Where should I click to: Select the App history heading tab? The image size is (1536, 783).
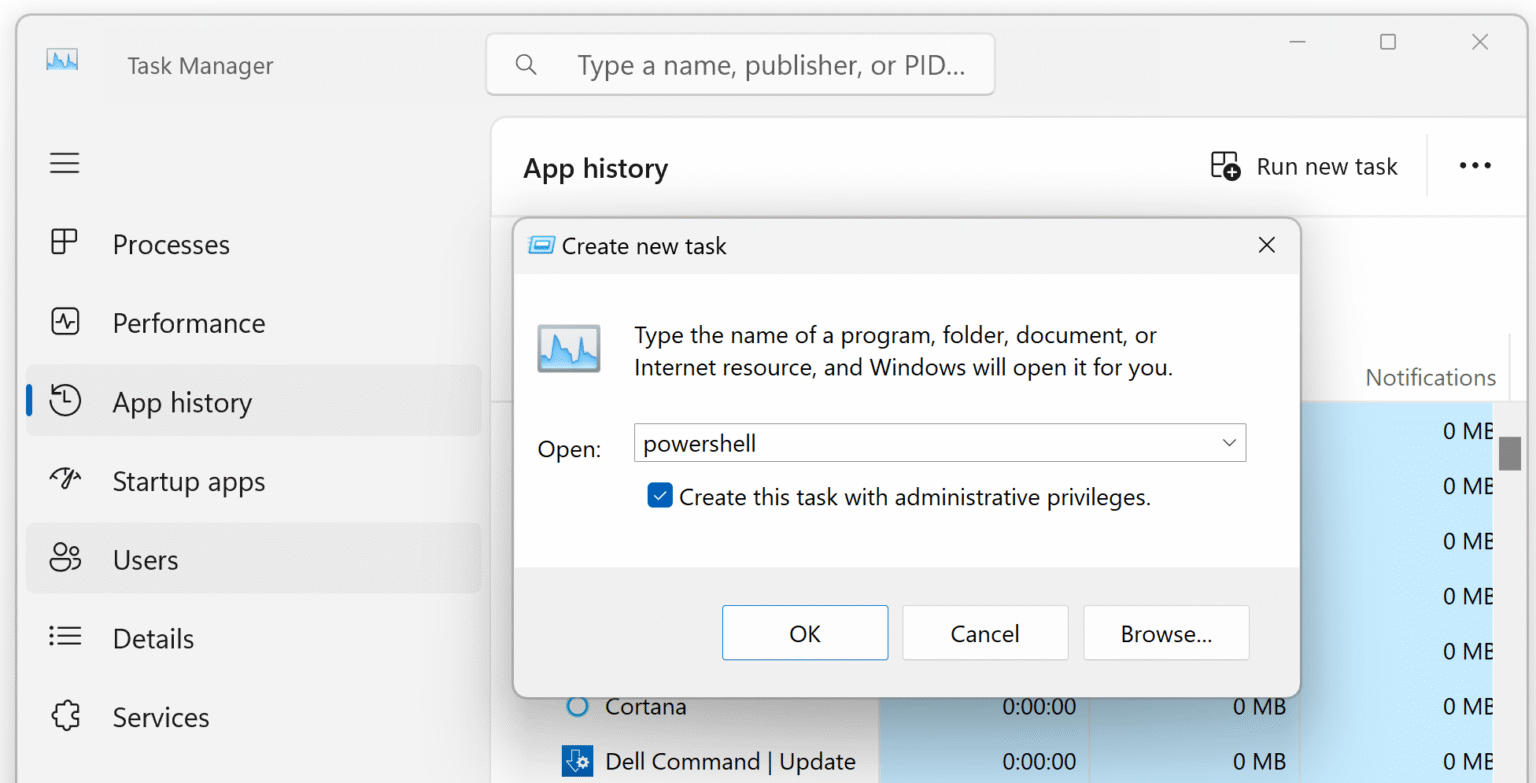pyautogui.click(x=595, y=168)
